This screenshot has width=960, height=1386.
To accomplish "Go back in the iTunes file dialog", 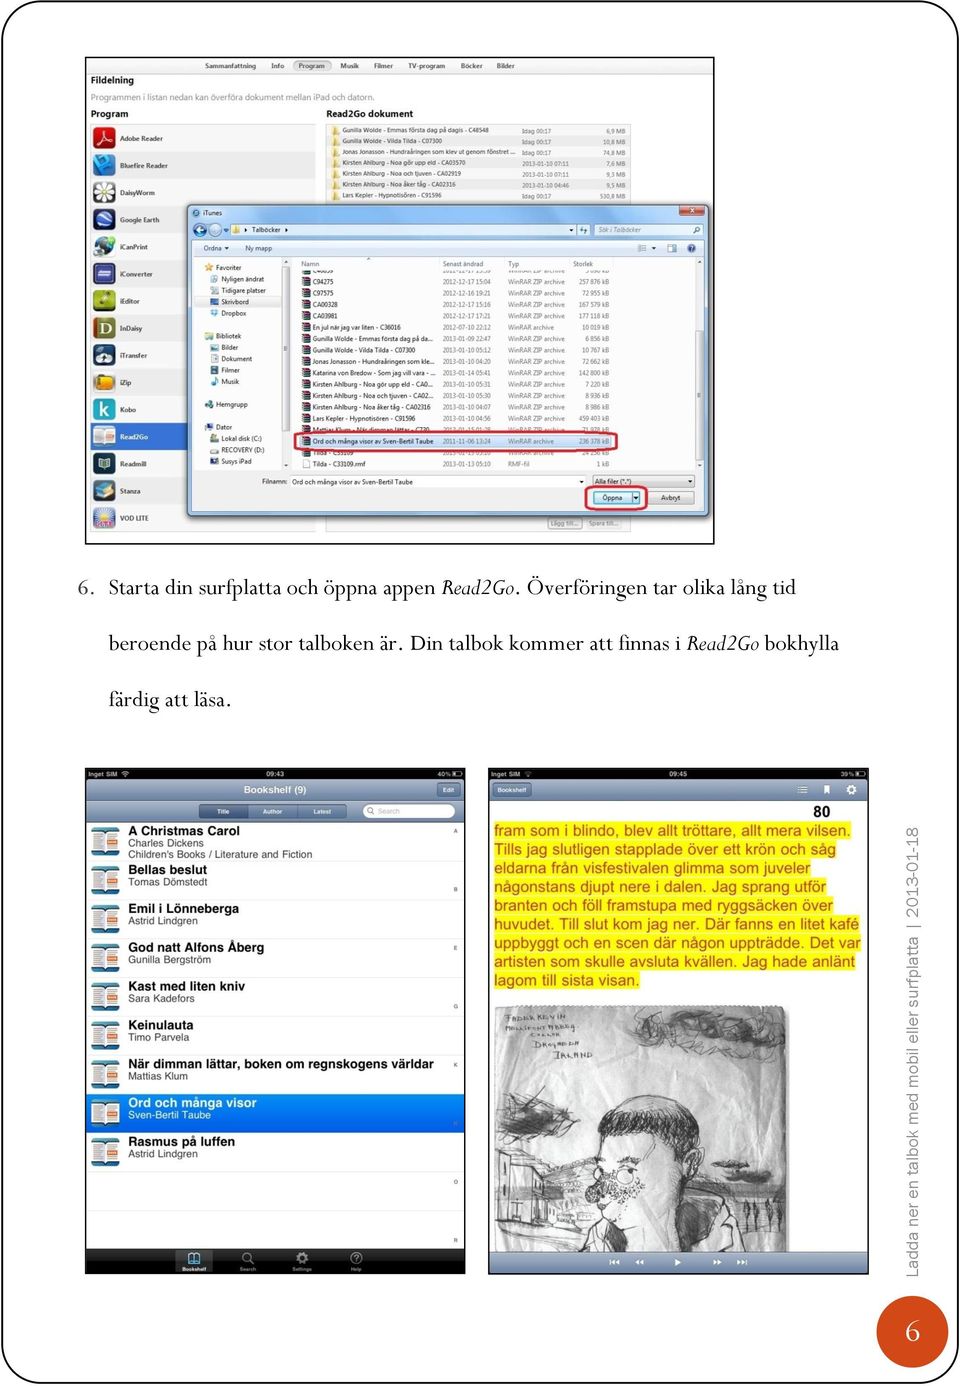I will pyautogui.click(x=200, y=230).
